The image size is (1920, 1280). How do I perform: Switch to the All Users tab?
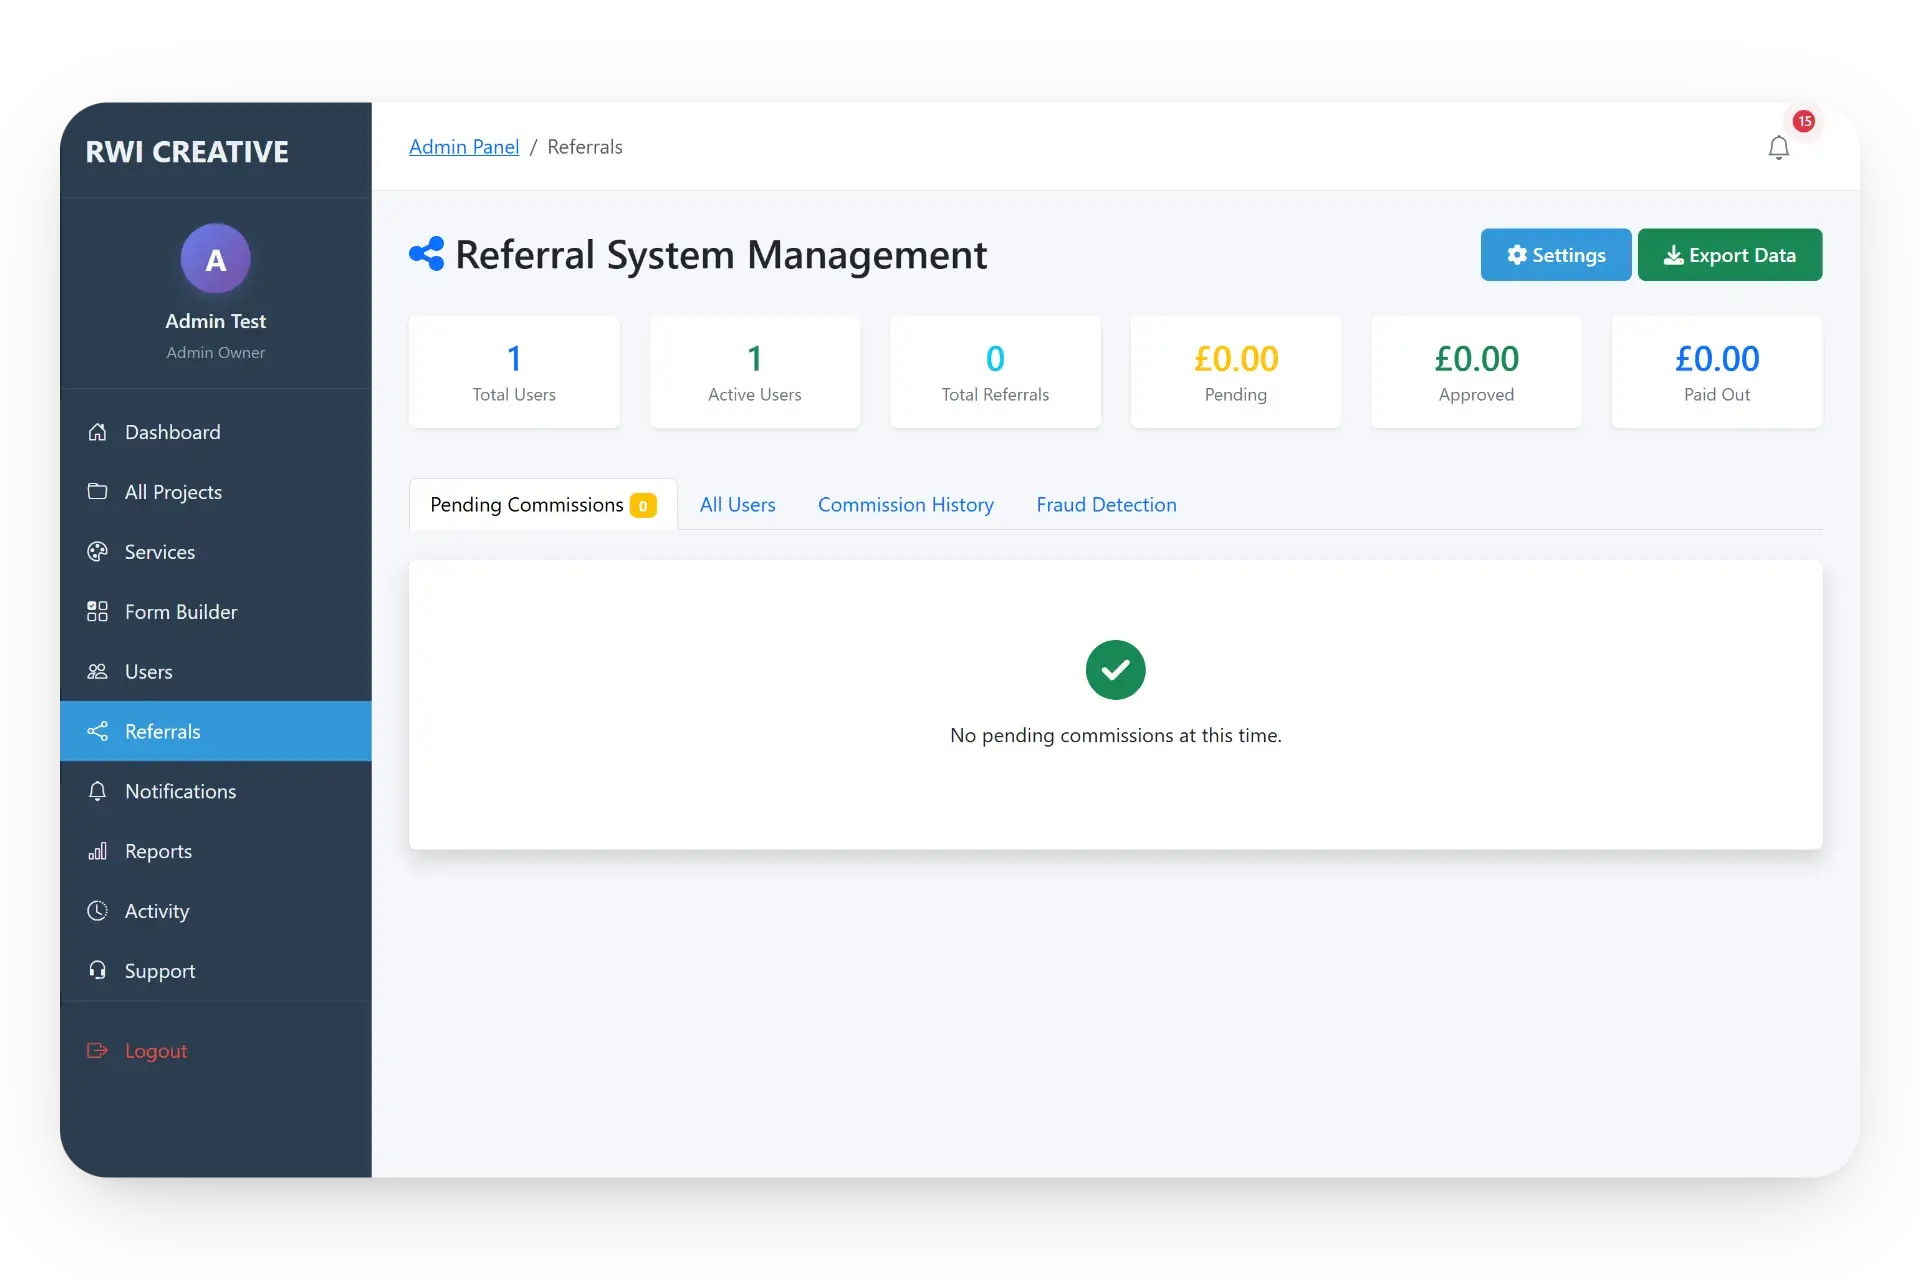pos(737,505)
